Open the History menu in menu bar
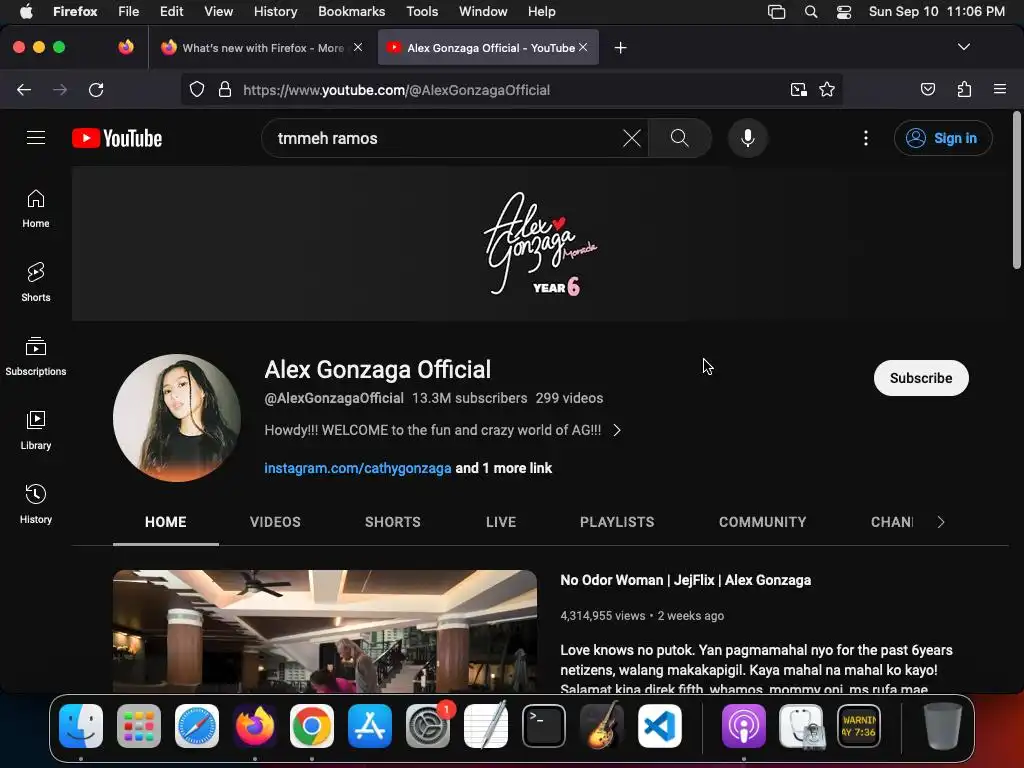 click(x=275, y=12)
